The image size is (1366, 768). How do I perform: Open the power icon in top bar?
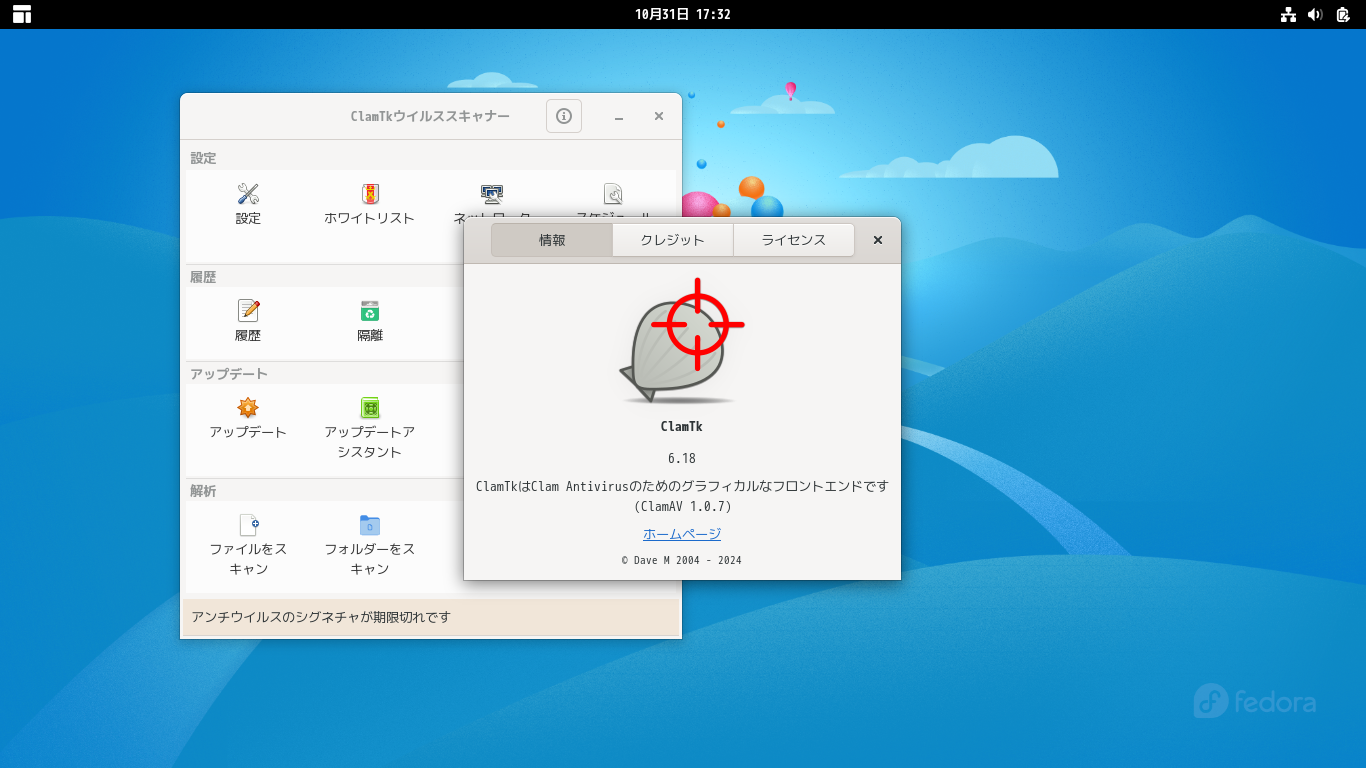(1343, 14)
